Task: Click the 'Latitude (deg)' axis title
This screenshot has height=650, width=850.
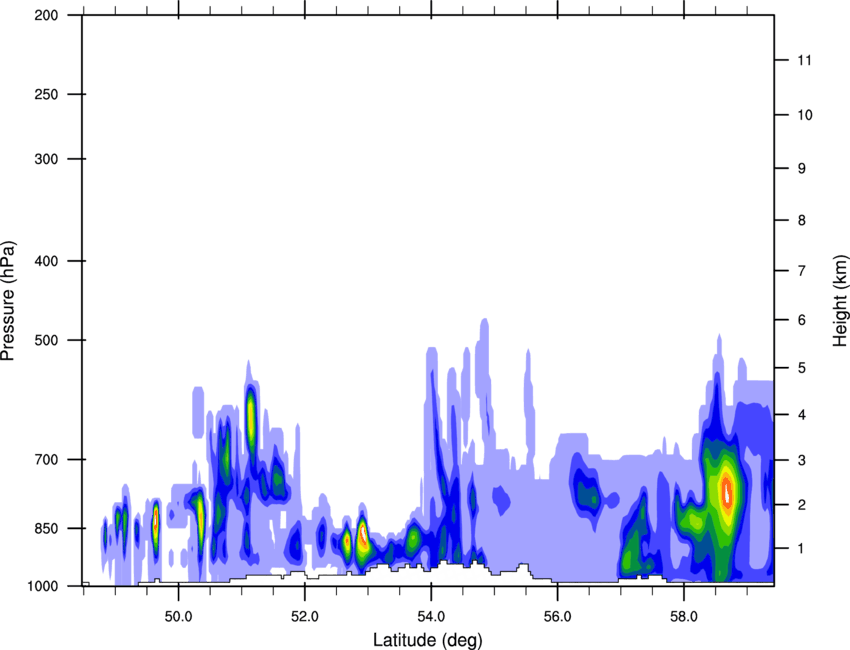Action: coord(427,640)
